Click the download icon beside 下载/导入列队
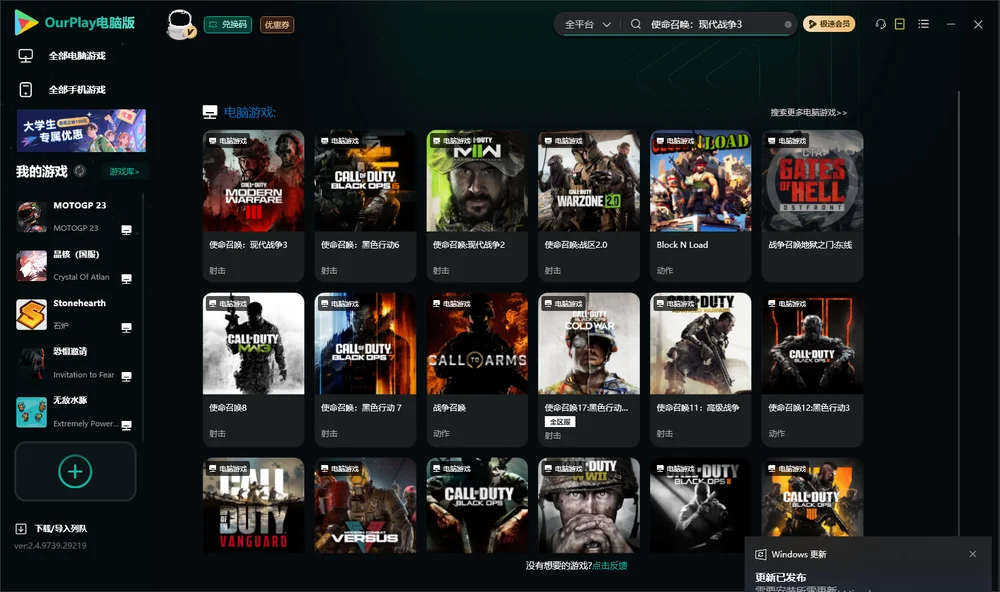The height and width of the screenshot is (592, 1000). coord(21,529)
